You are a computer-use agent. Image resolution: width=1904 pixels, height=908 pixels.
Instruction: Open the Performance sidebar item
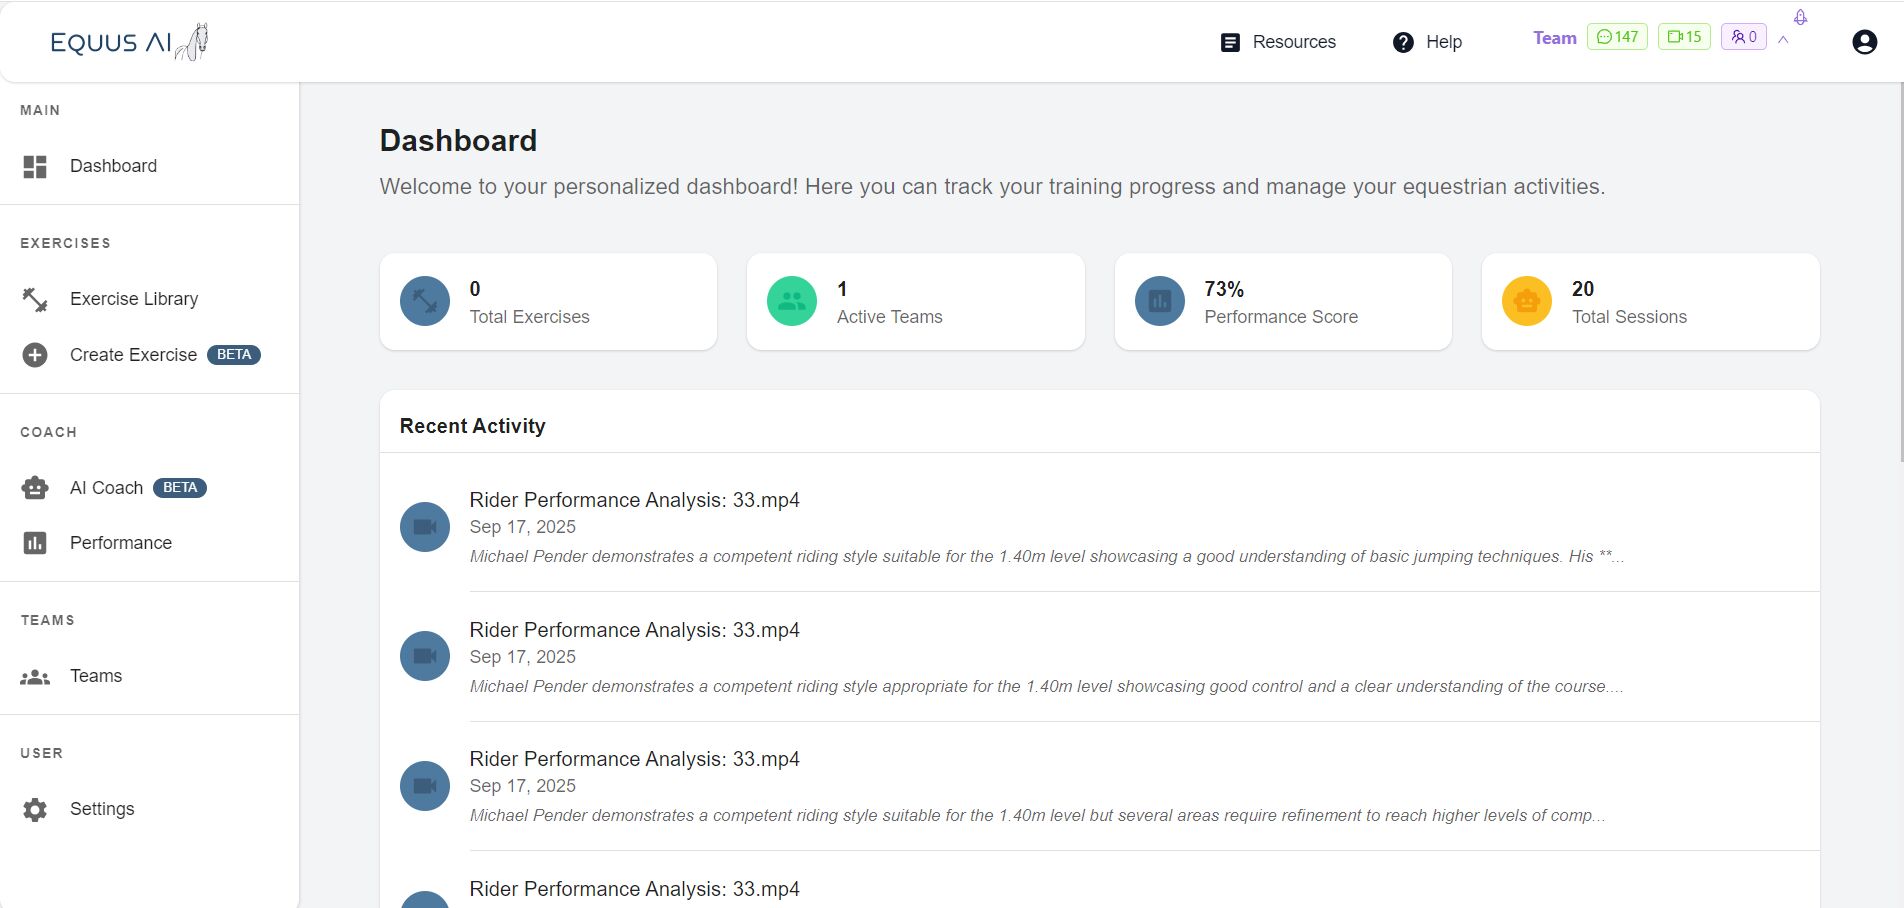pyautogui.click(x=120, y=543)
